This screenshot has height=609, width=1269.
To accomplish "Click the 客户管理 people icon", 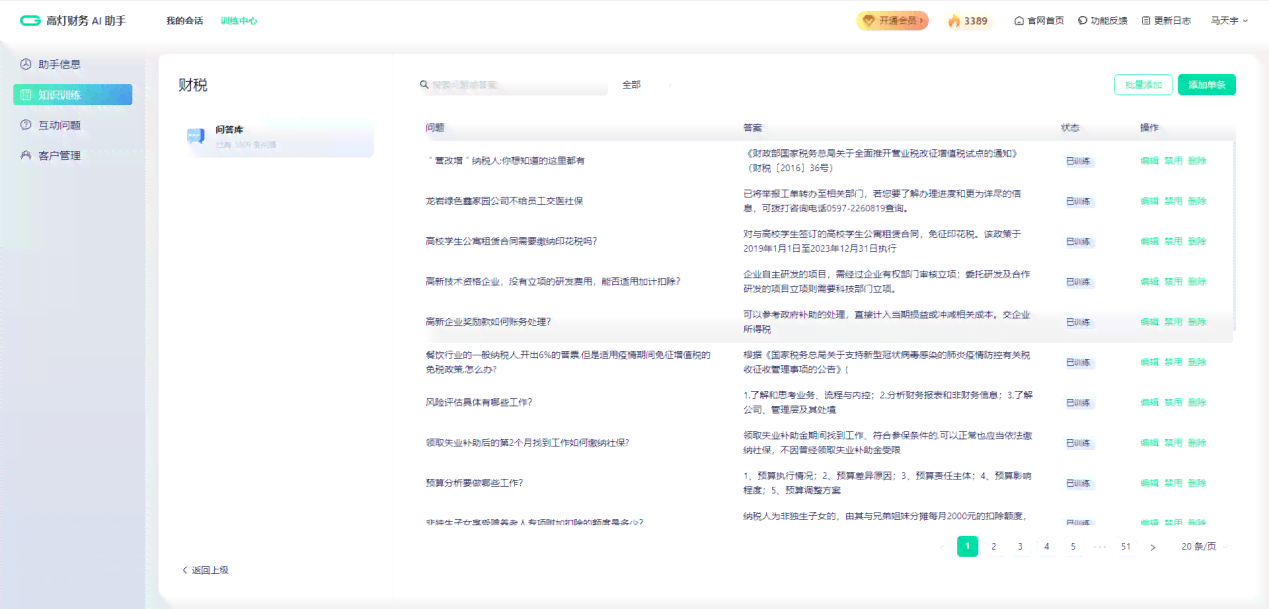I will (x=26, y=155).
